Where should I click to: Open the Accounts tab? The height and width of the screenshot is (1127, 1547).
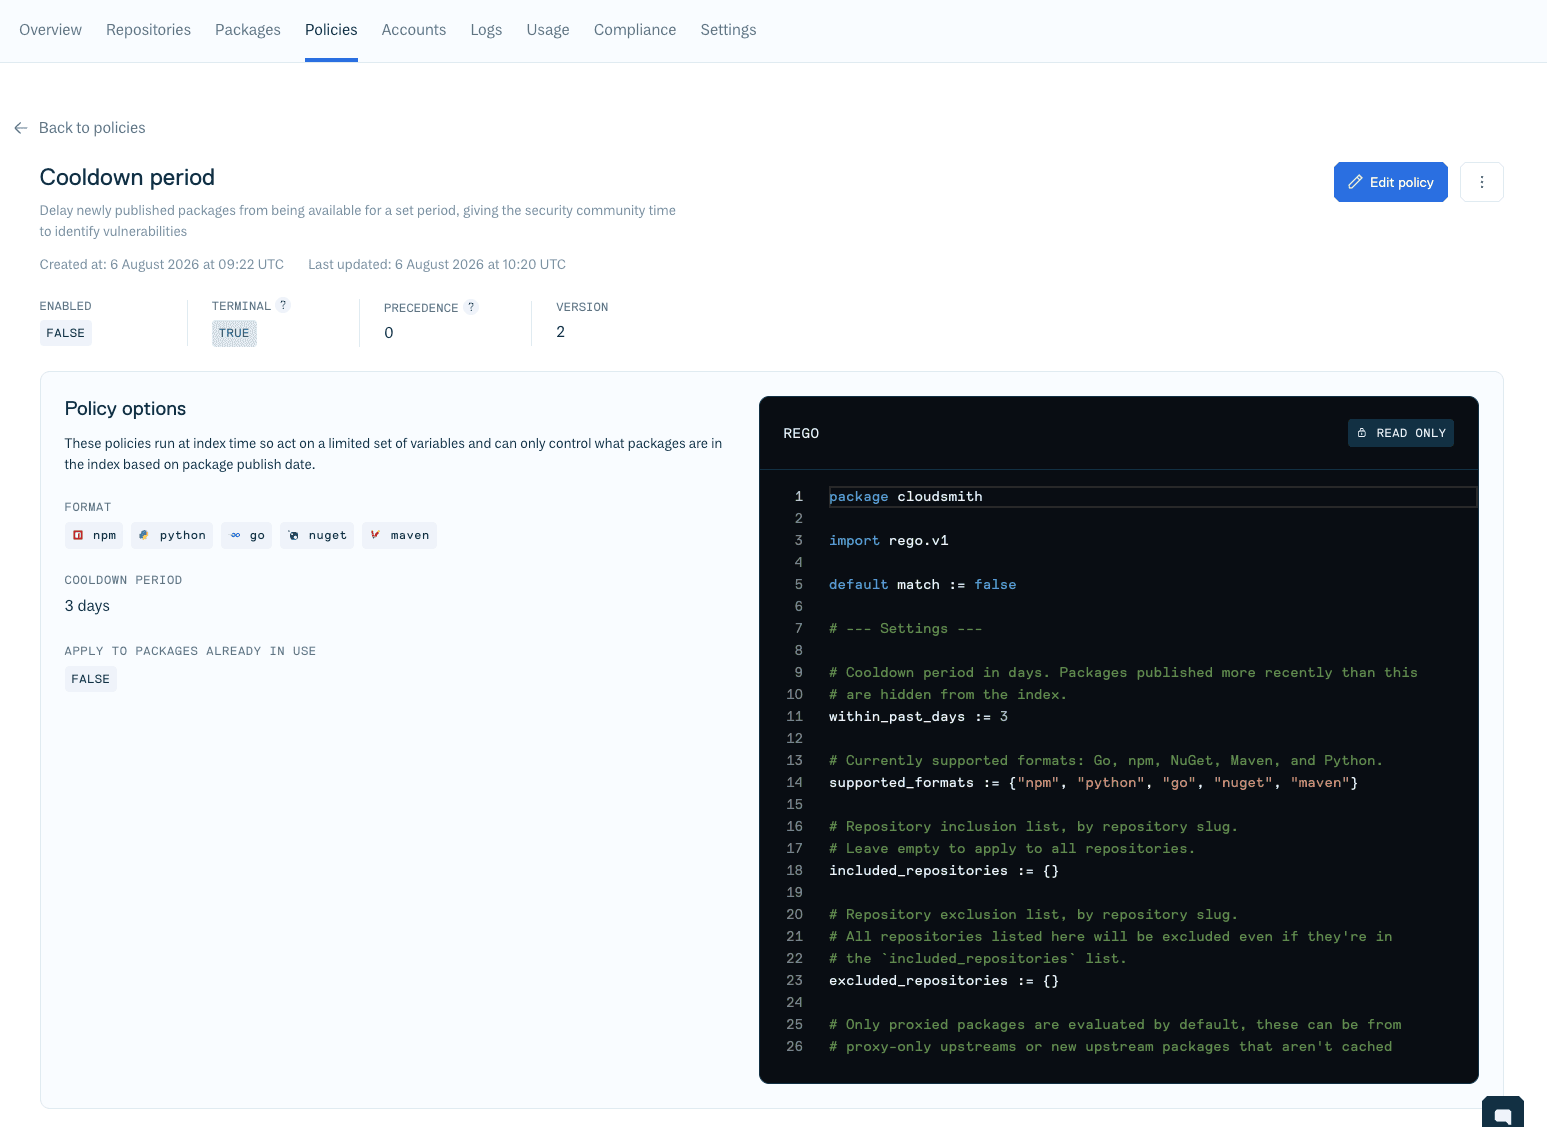click(x=414, y=30)
